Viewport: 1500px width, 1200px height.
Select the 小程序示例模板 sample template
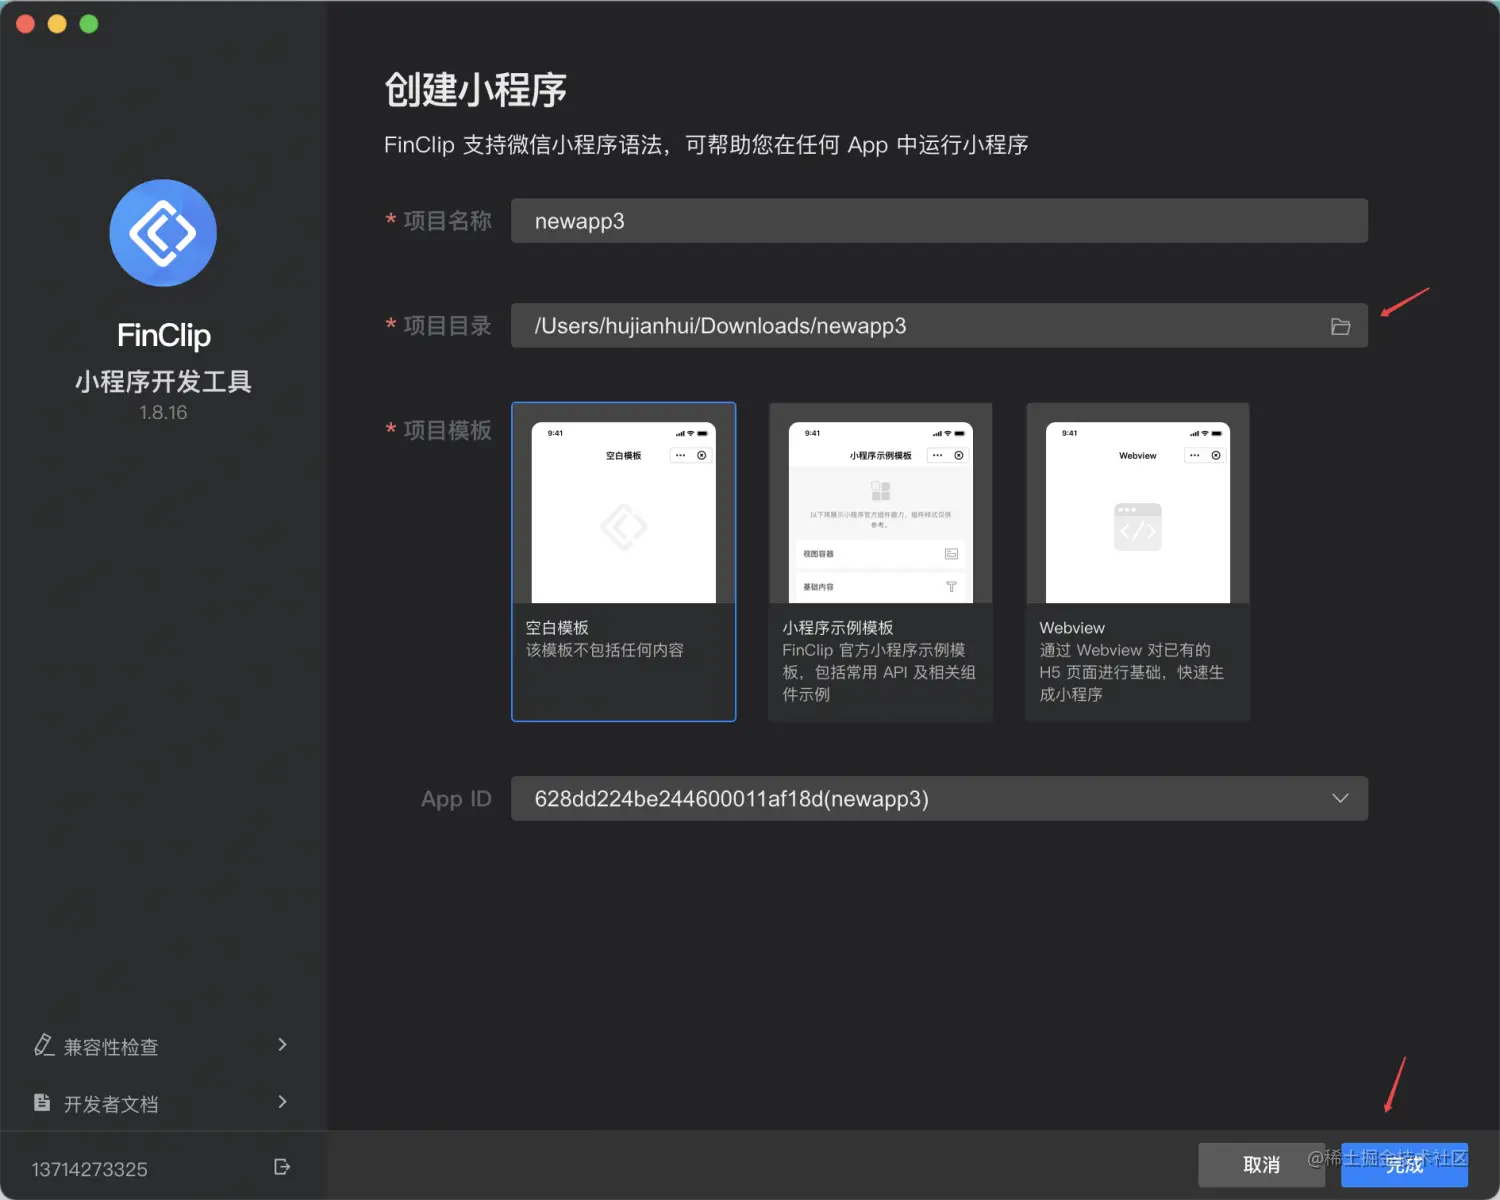(881, 562)
